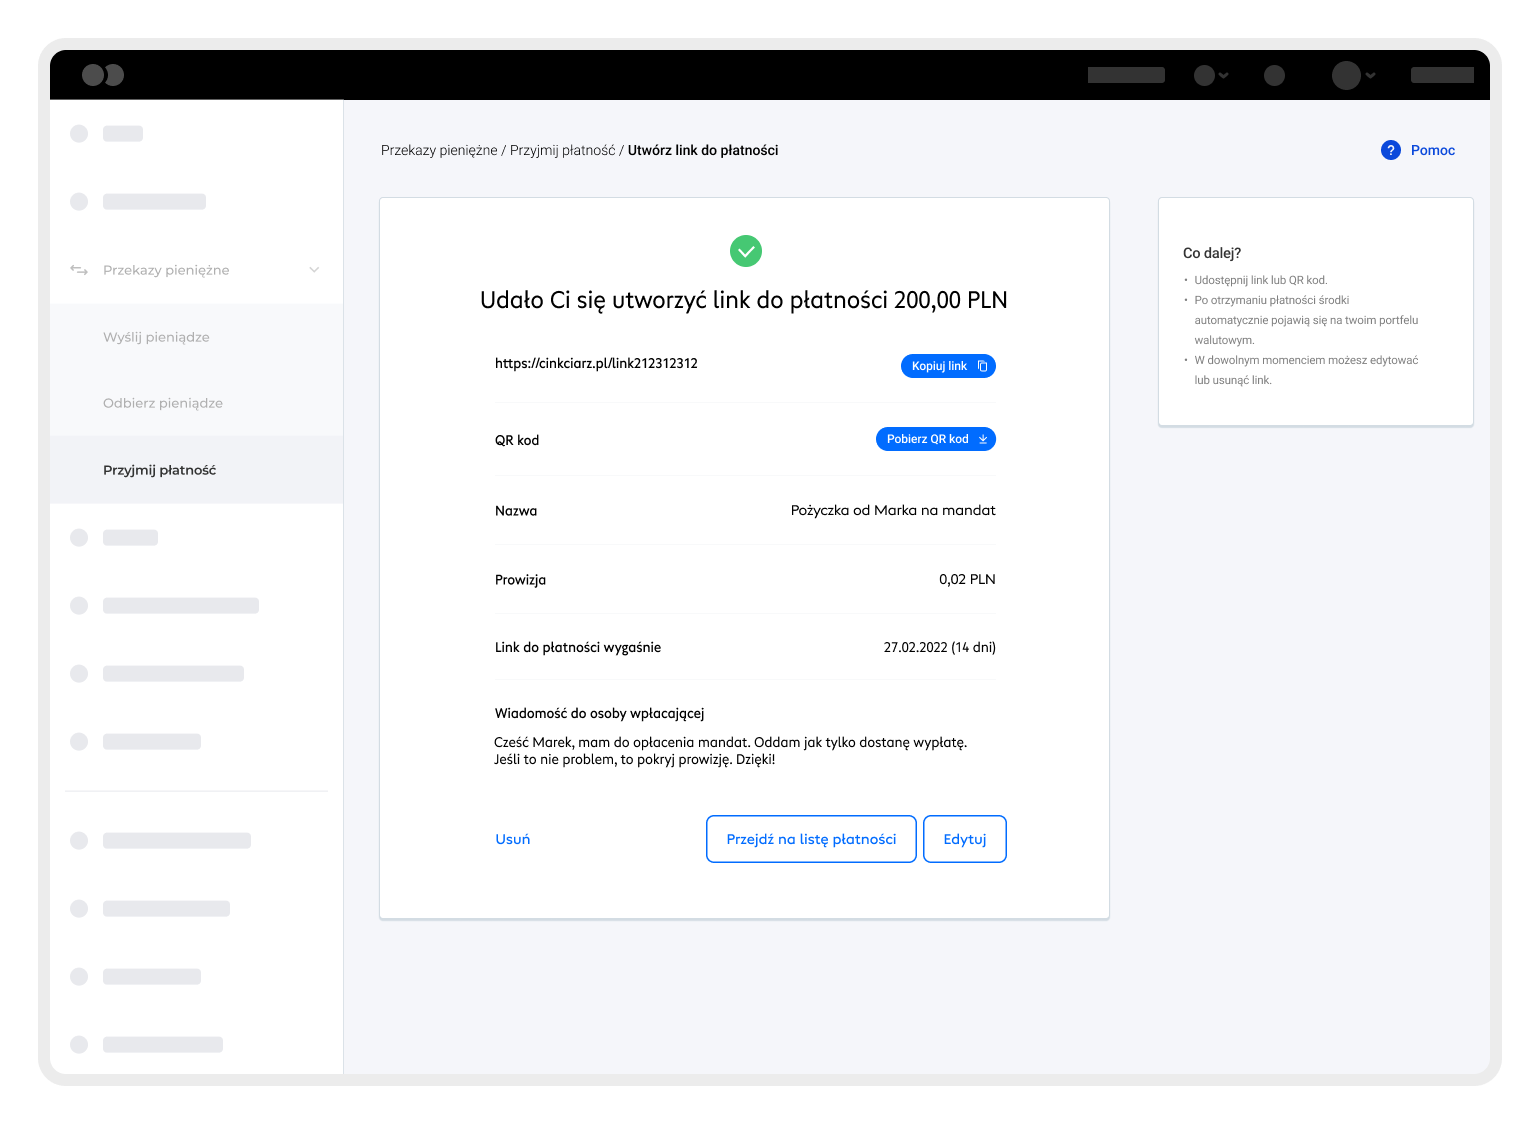Select Przyjmij płatność menu item
1540x1124 pixels.
pos(160,470)
